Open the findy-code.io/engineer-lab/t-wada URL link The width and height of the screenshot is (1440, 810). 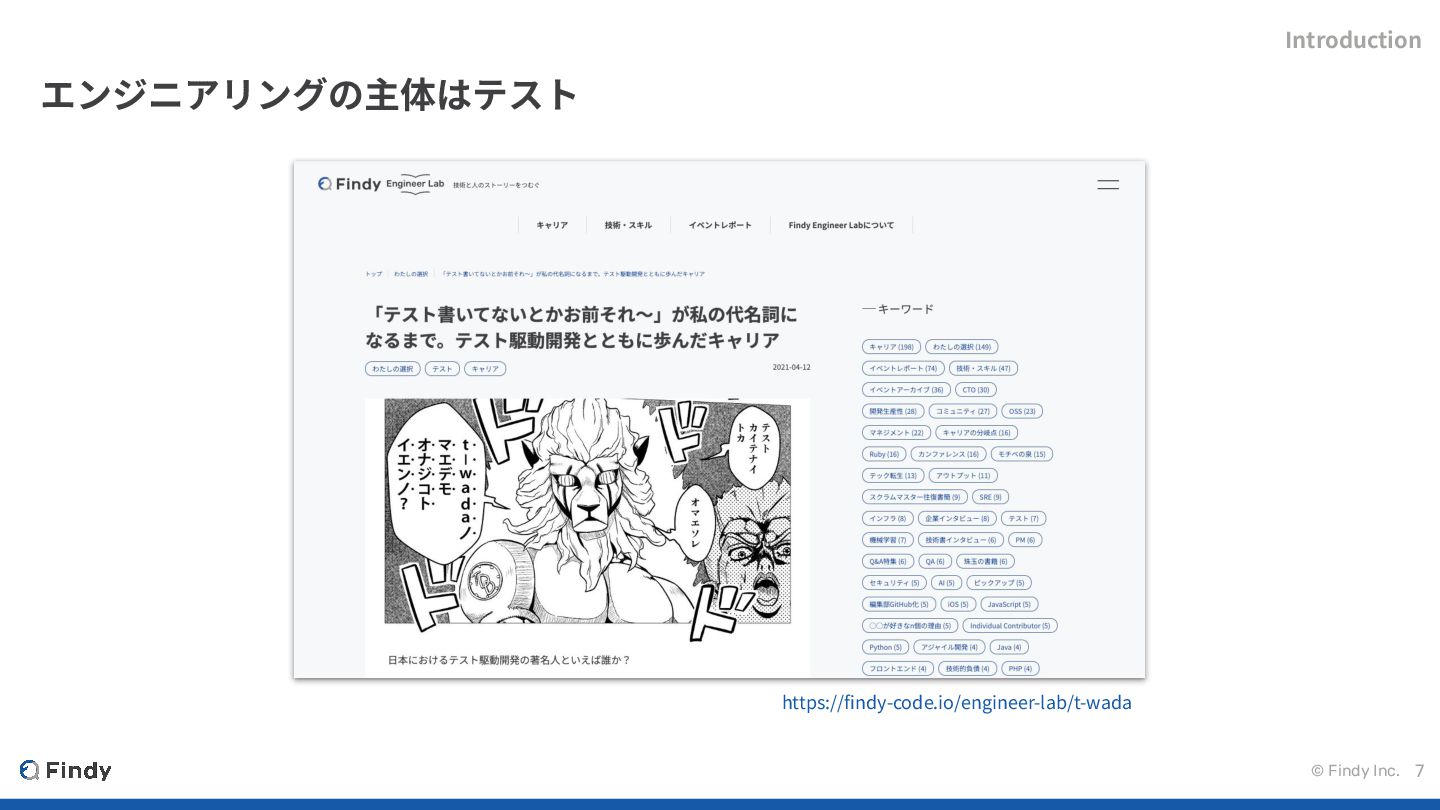(957, 702)
